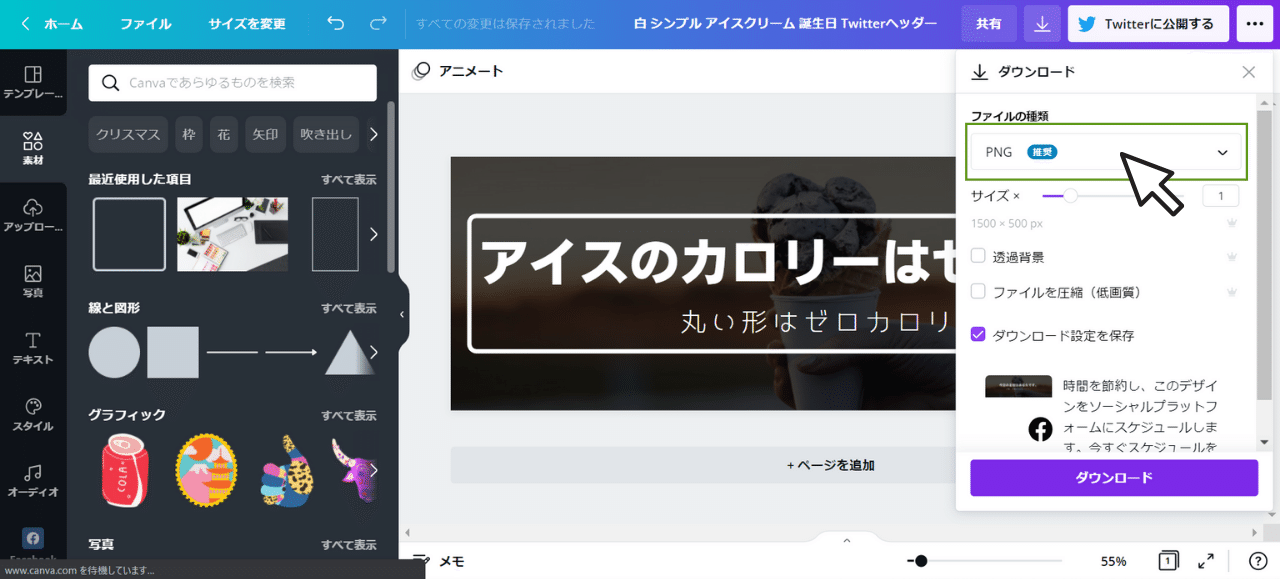This screenshot has height=579, width=1280.
Task: Show more graphics chevron
Action: tap(373, 470)
